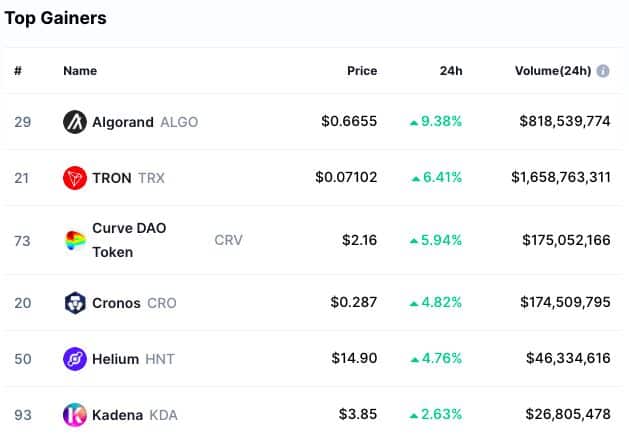This screenshot has height=442, width=629.
Task: Sort table by the # rank column
Action: (18, 71)
